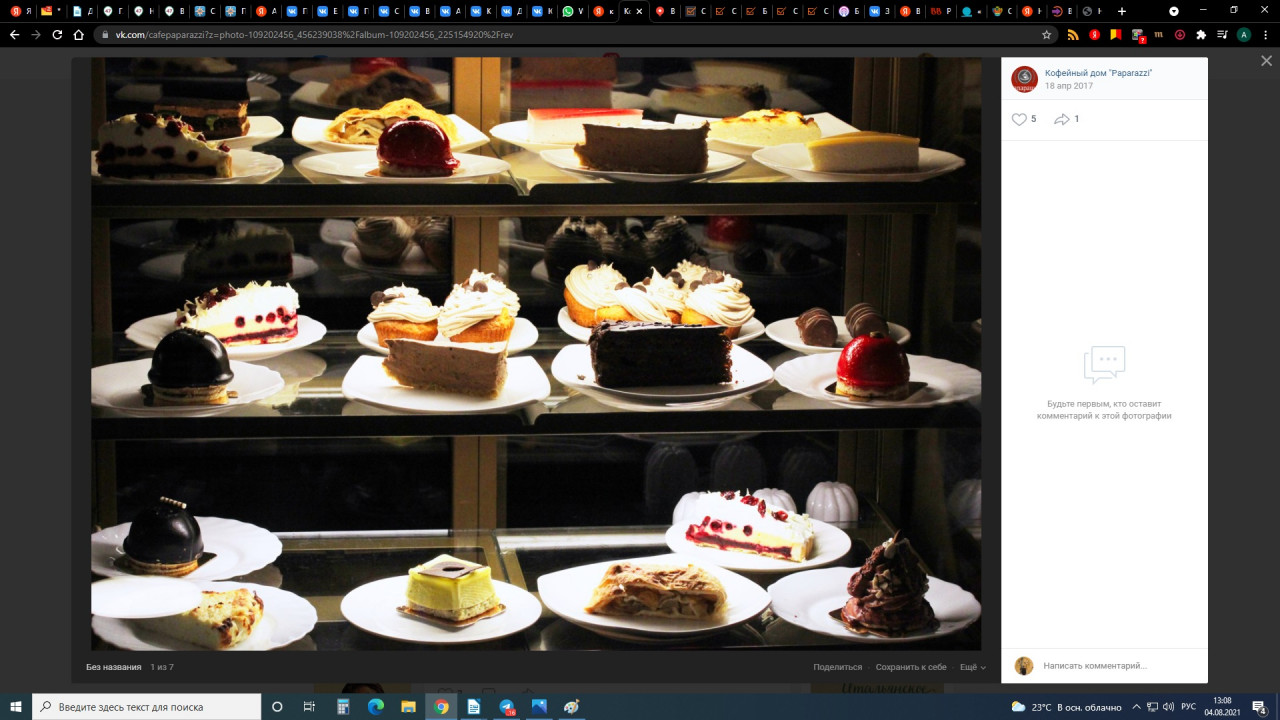The width and height of the screenshot is (1280, 720).
Task: Show hidden system tray icons
Action: click(1136, 707)
